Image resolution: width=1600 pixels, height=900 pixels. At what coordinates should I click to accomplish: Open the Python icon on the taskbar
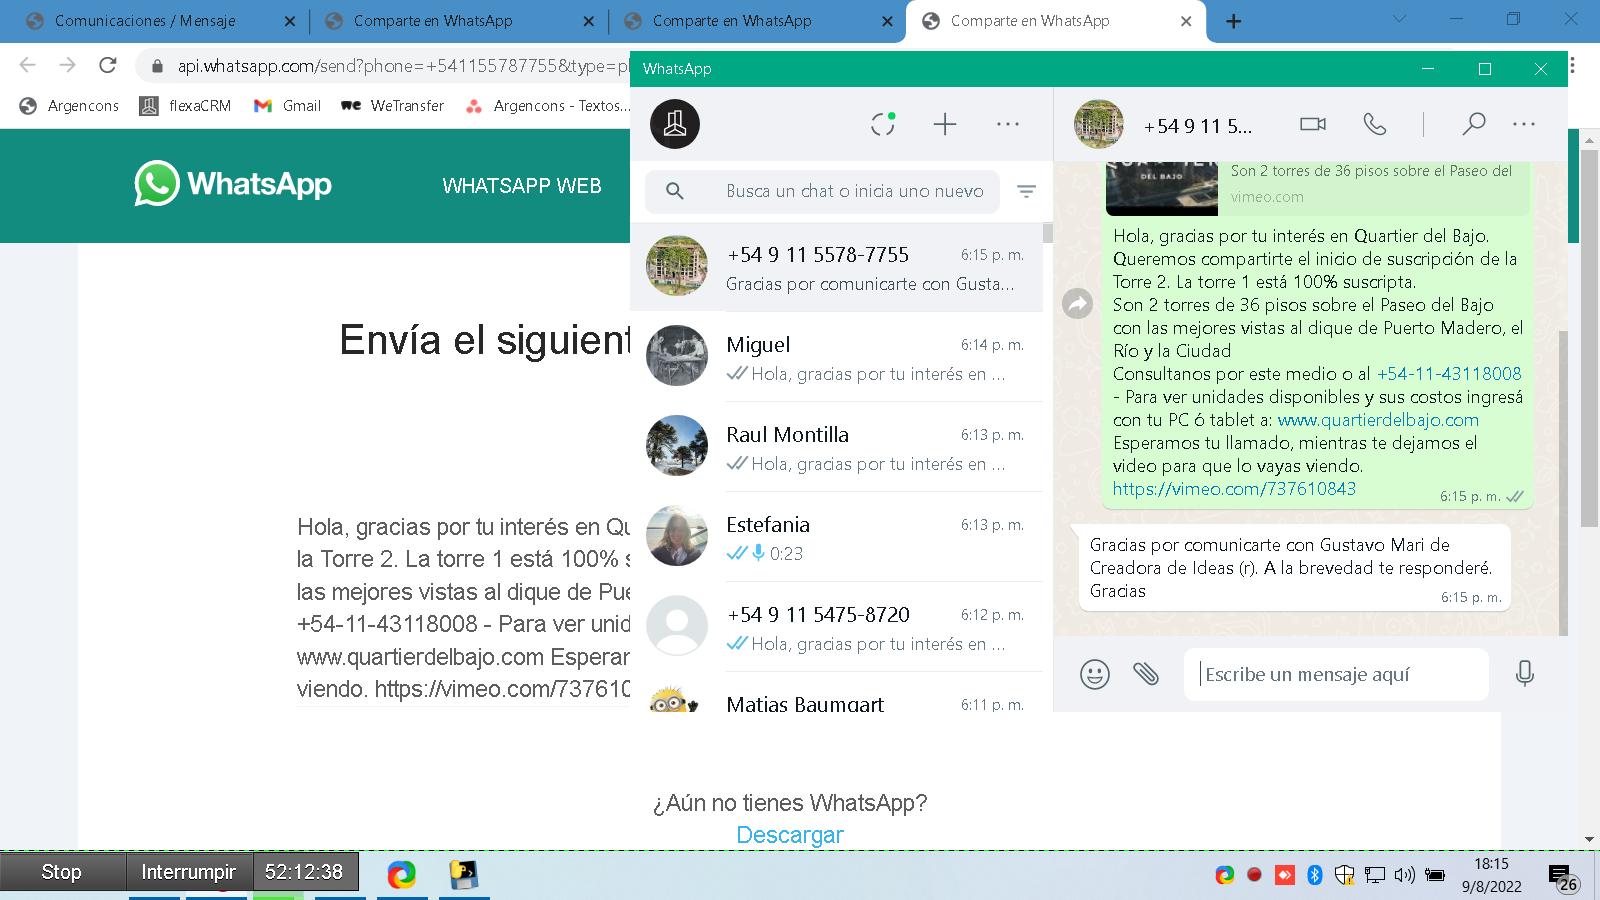pyautogui.click(x=463, y=875)
